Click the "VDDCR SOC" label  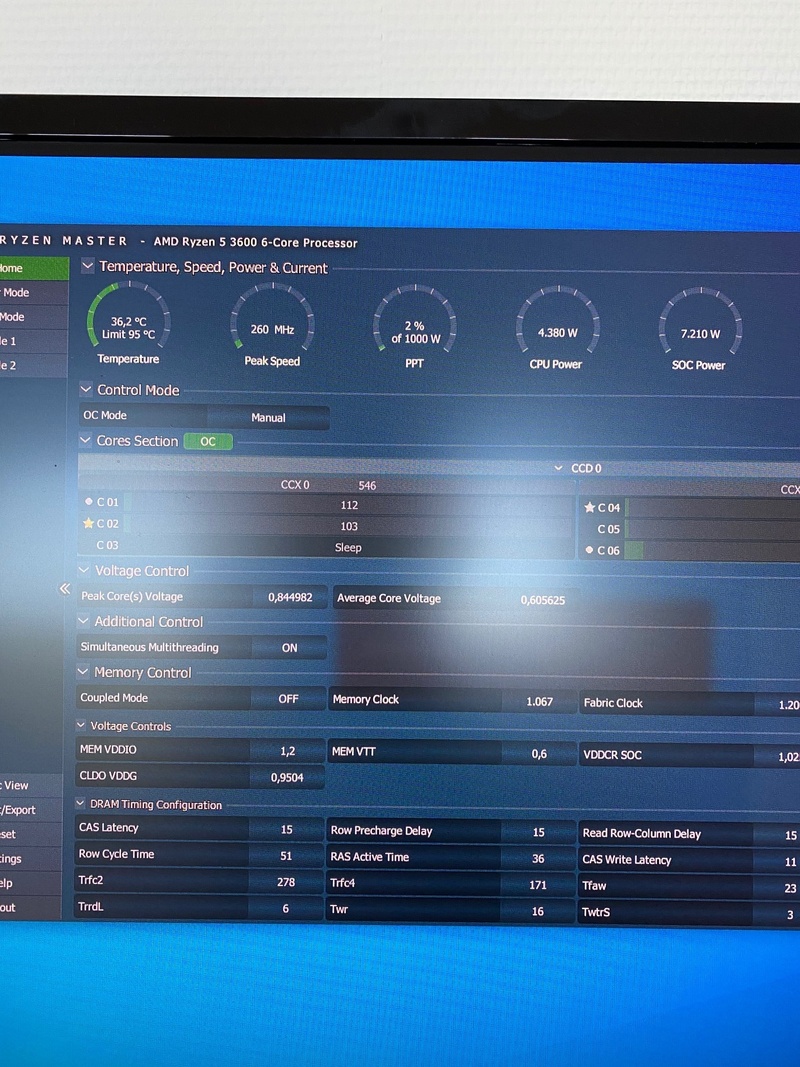tap(612, 755)
